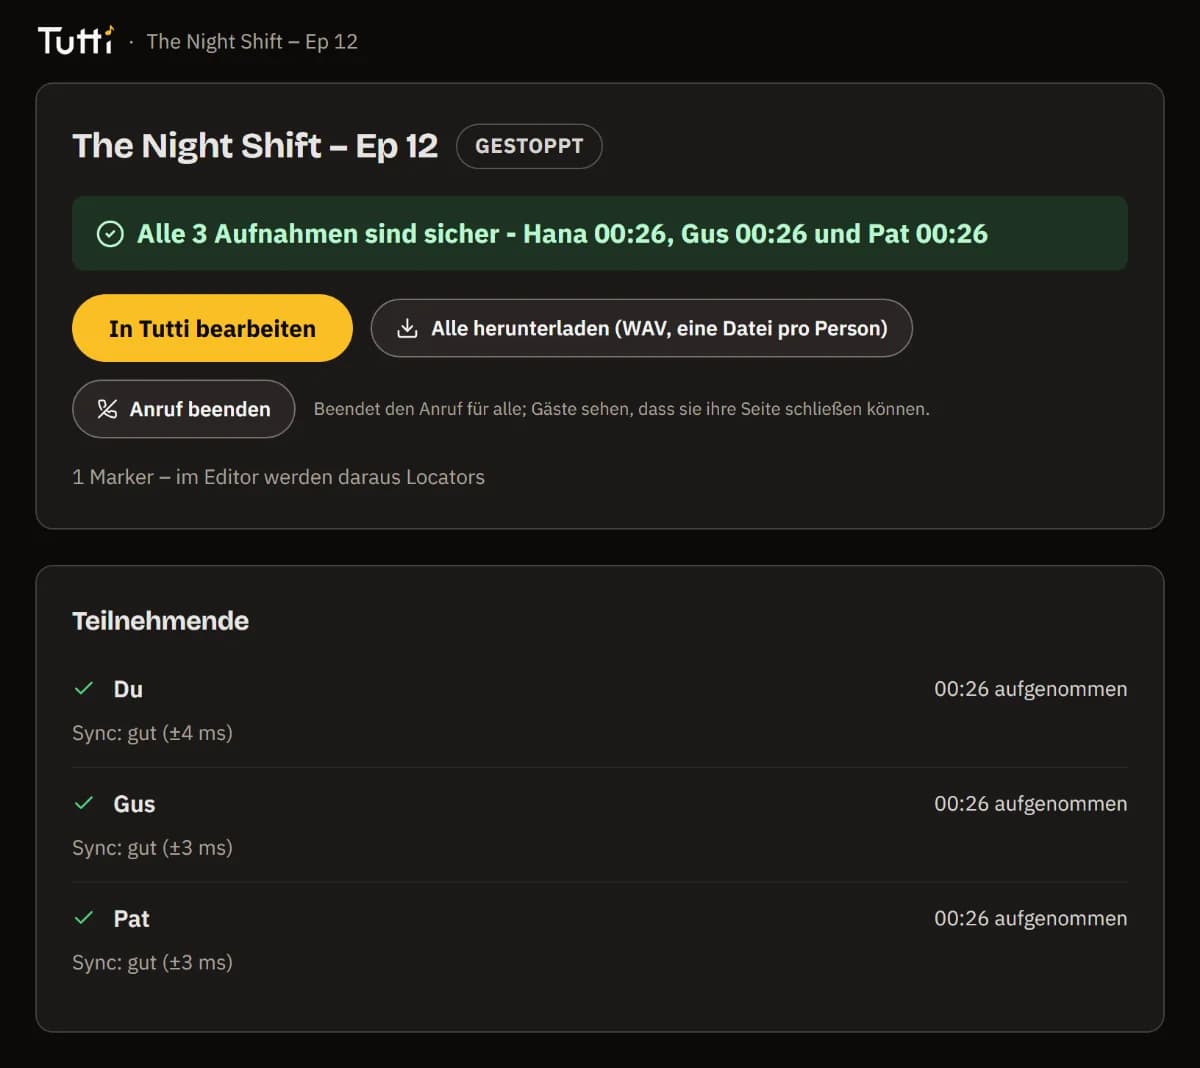Image resolution: width=1200 pixels, height=1068 pixels.
Task: Click Gus's 00:26 aufgenommen duration
Action: tap(1031, 804)
